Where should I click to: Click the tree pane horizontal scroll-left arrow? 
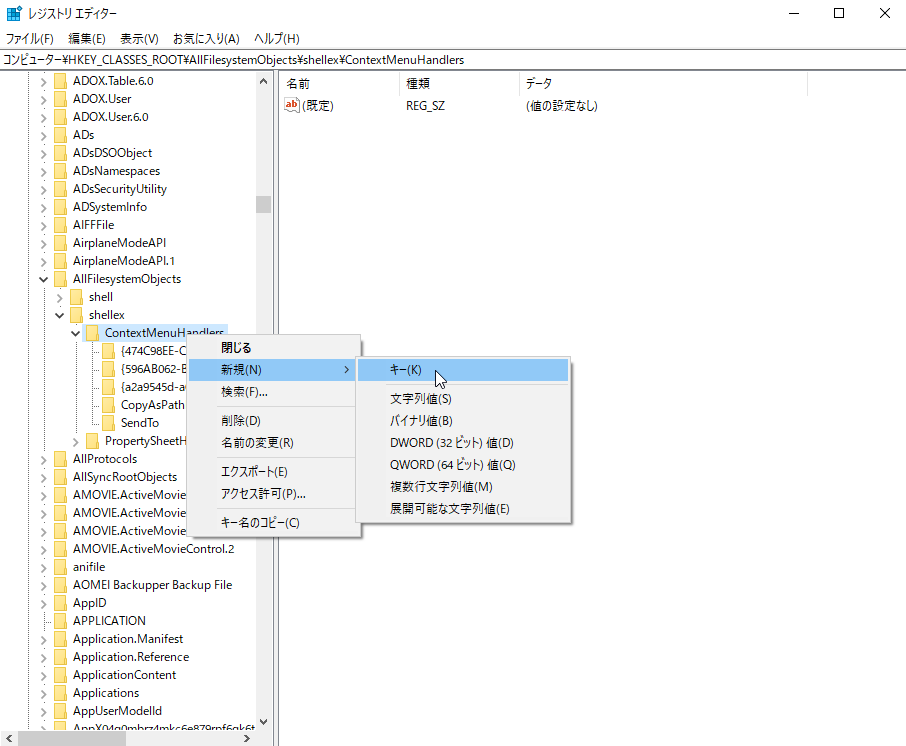(x=9, y=738)
